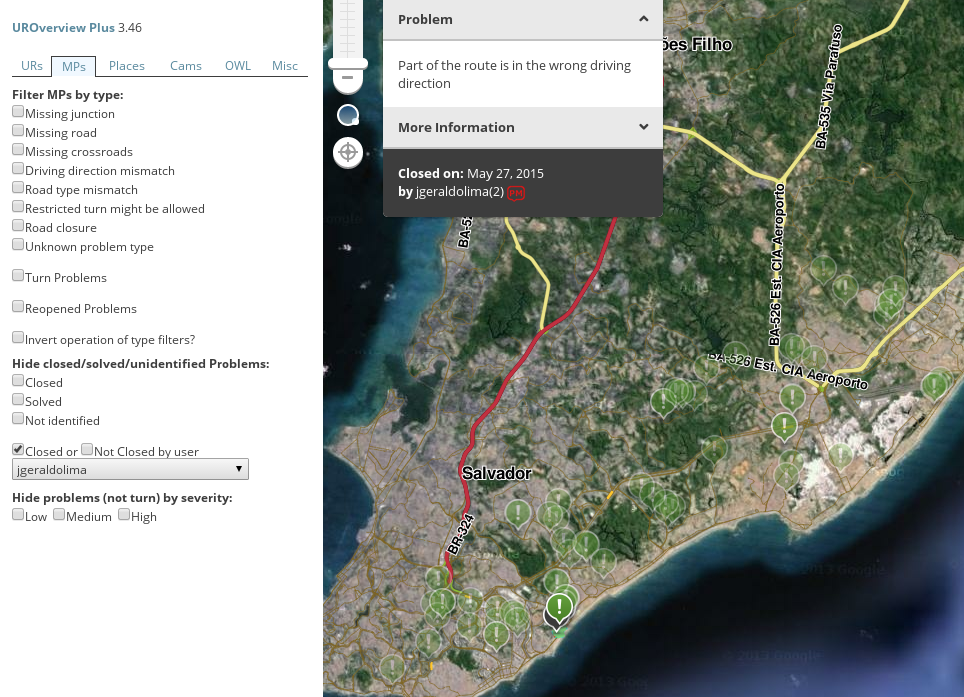
Task: Select the highlighted problem marker near Salvador coast
Action: (x=559, y=605)
